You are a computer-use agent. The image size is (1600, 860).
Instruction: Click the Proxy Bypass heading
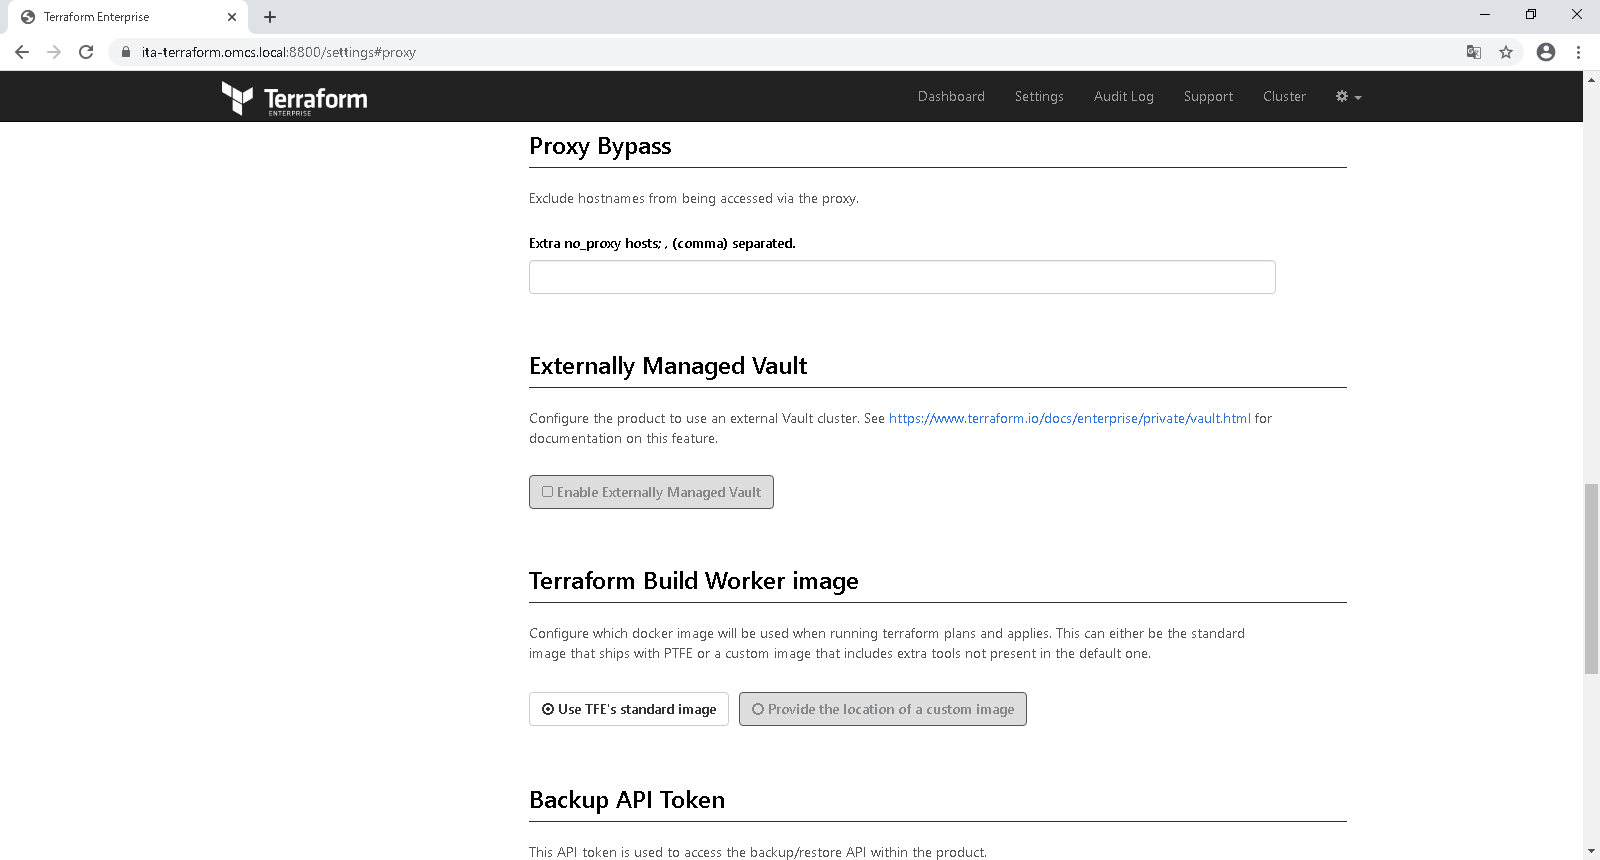pos(600,146)
